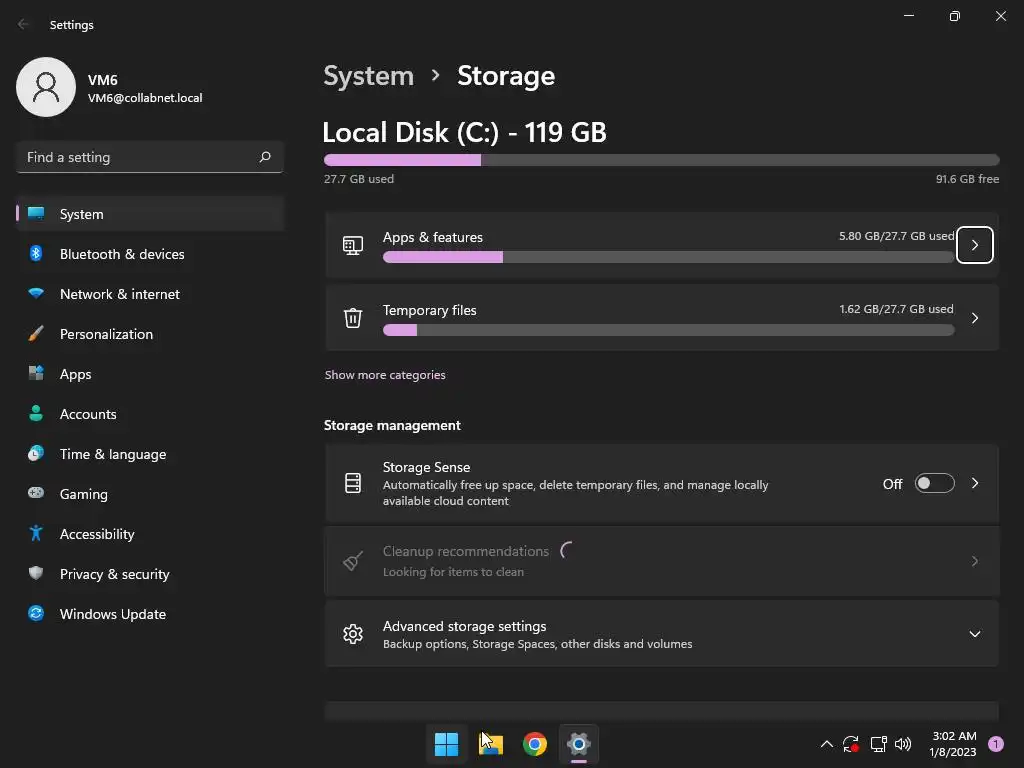Select Accounts in the sidebar
This screenshot has height=768, width=1024.
[88, 414]
